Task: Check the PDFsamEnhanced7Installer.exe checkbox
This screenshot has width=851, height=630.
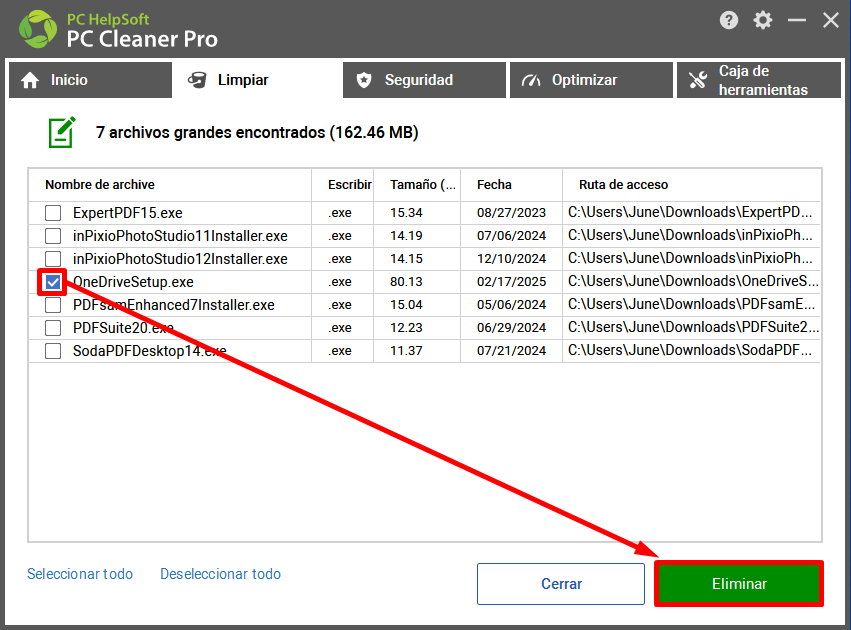Action: 53,305
